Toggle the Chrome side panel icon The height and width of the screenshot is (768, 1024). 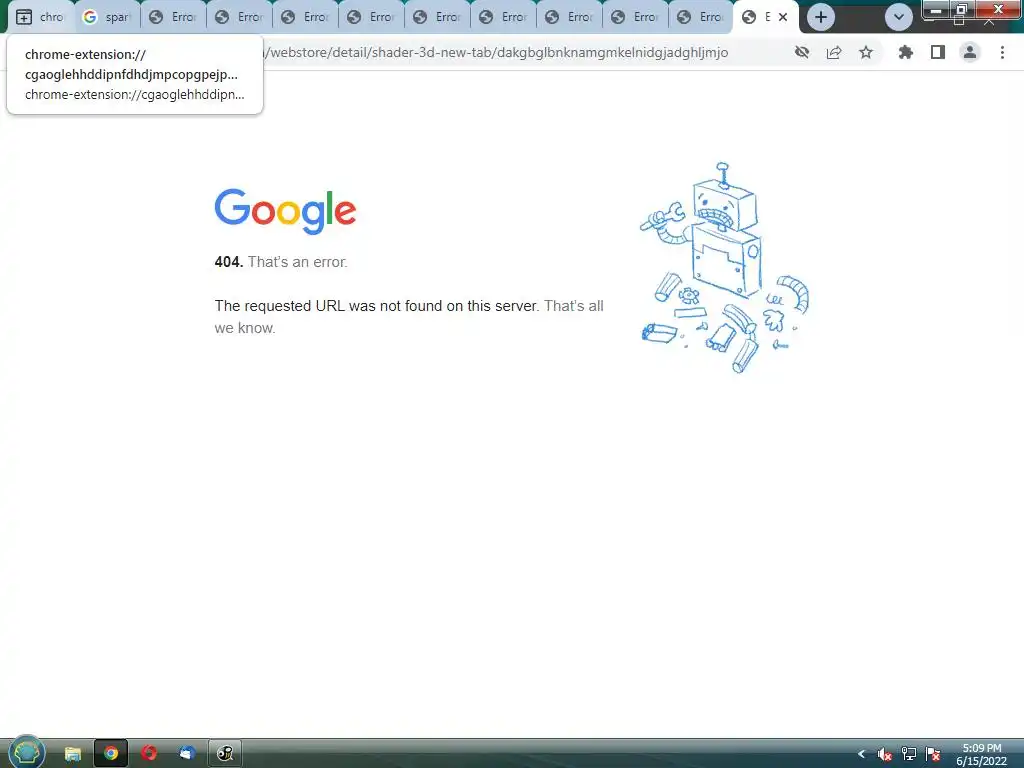(938, 52)
